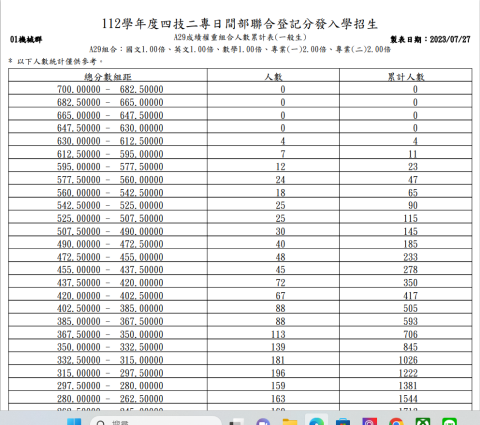Screen dimensions: 480x425
Task: Select range 350.00000 - 332.50000
Action: tap(110, 347)
